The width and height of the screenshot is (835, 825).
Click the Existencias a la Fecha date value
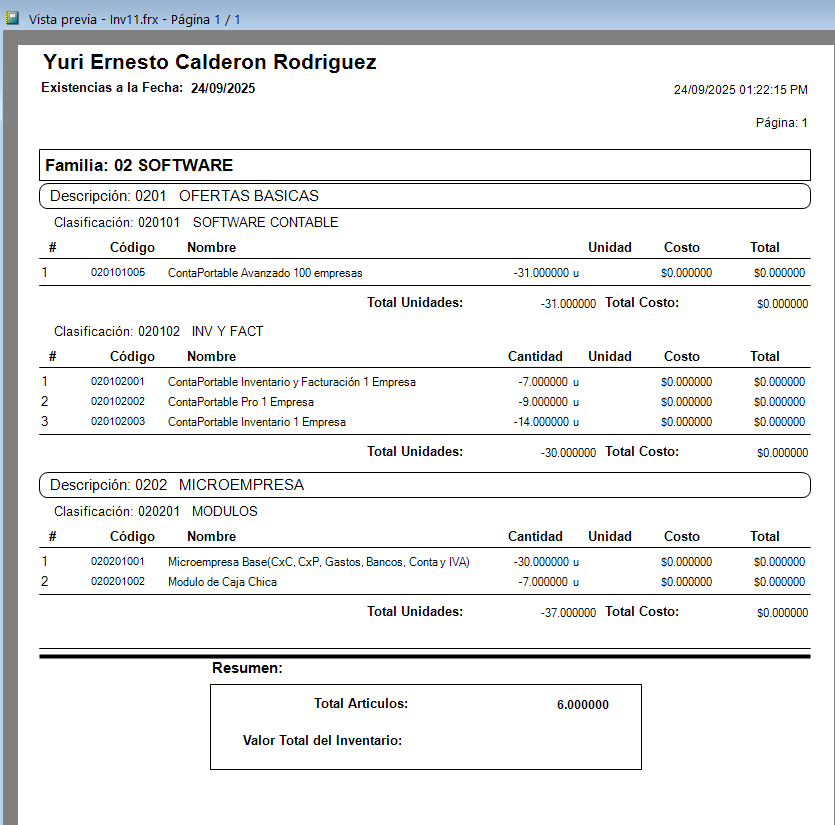click(x=223, y=88)
